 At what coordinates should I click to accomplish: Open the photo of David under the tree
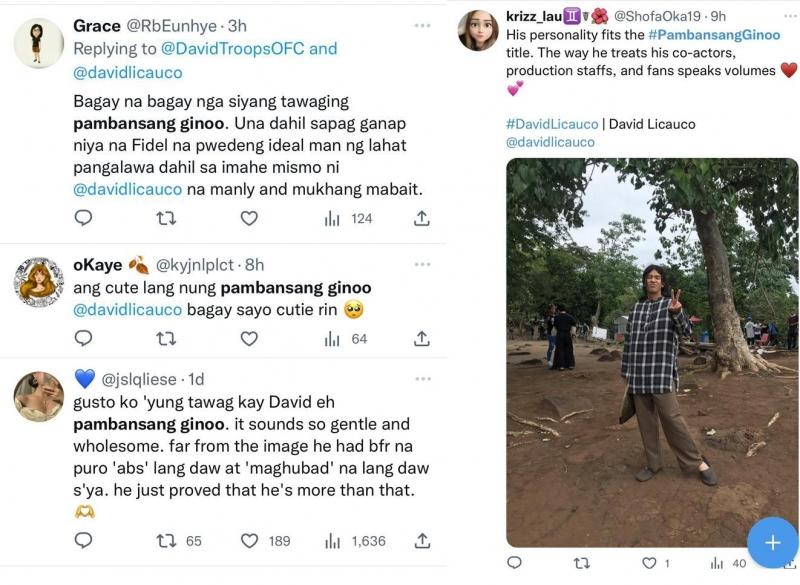651,352
